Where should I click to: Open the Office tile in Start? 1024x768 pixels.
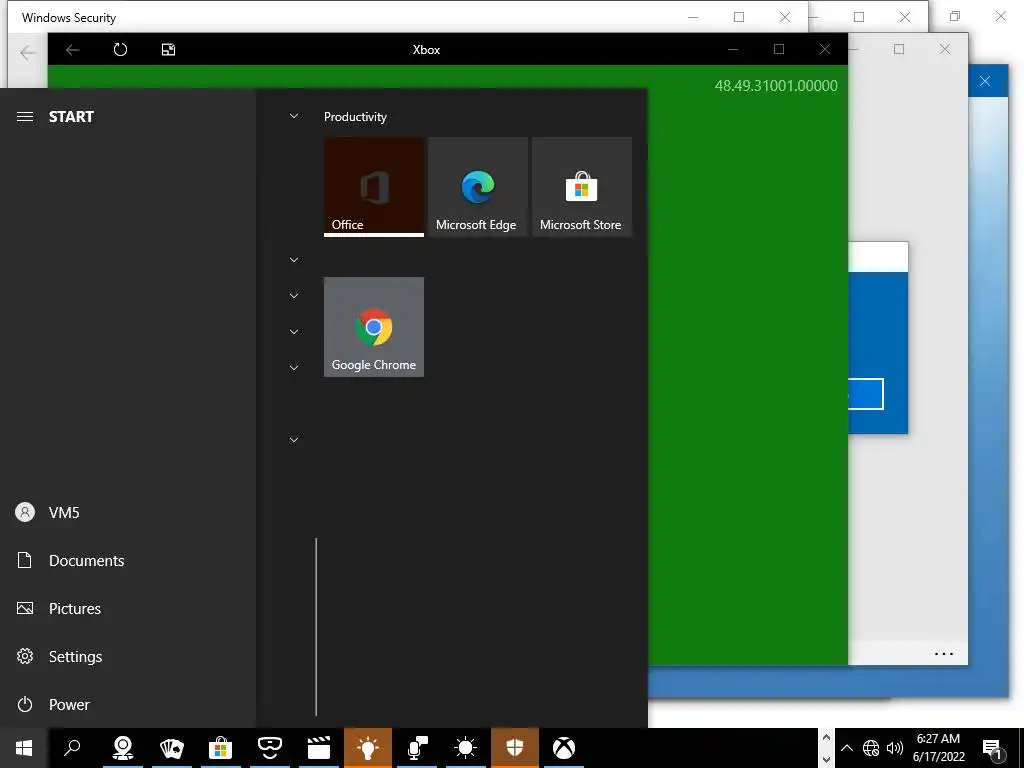pos(374,186)
